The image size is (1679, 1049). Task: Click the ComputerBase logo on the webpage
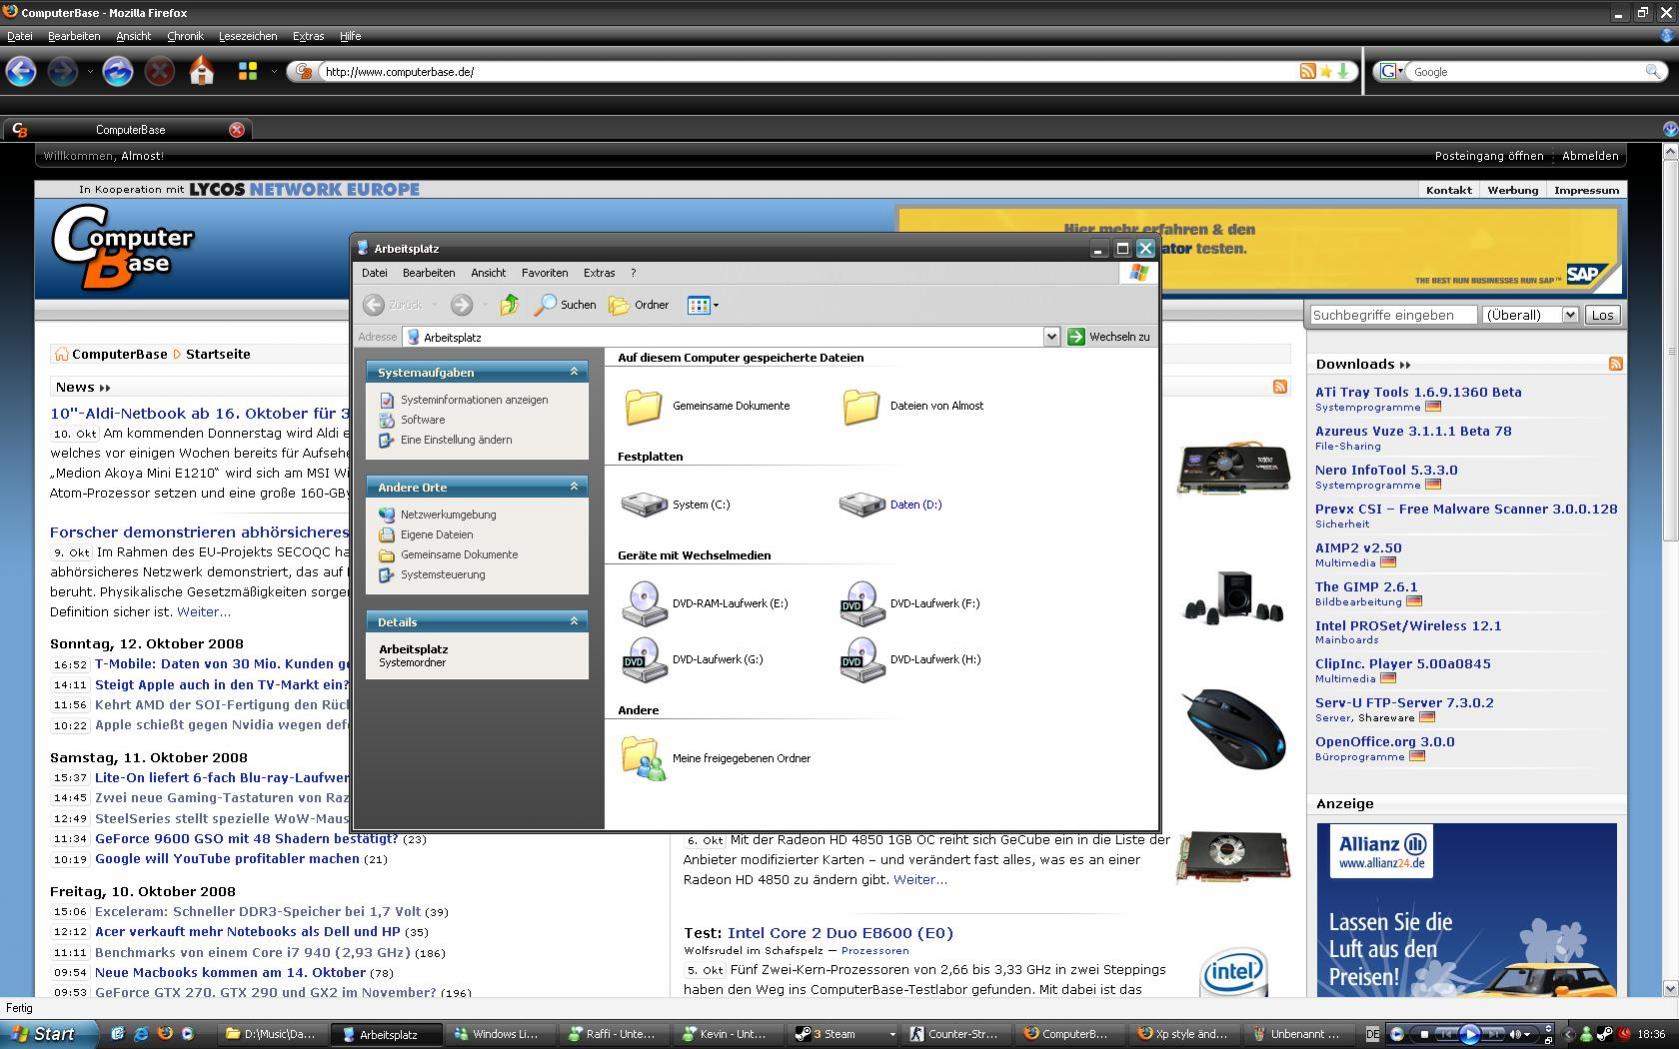click(x=122, y=247)
